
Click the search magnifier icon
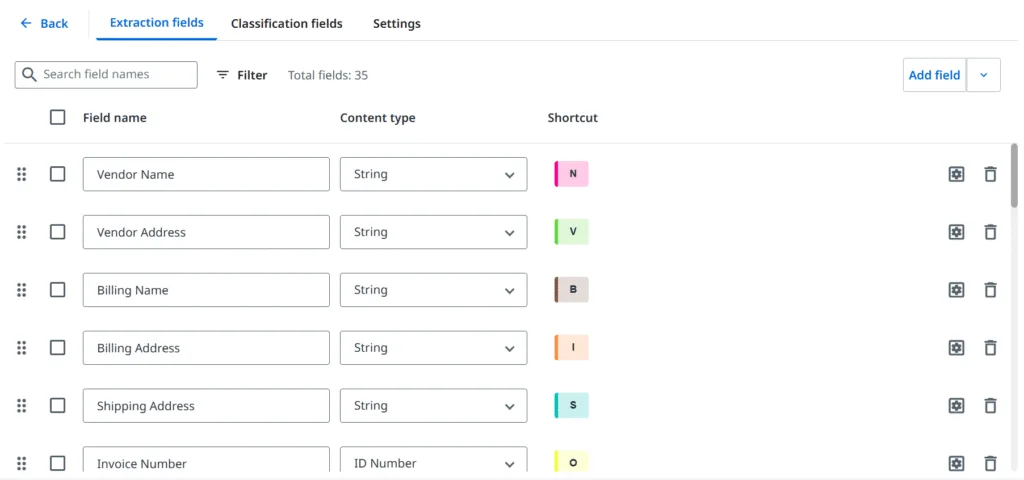point(29,74)
